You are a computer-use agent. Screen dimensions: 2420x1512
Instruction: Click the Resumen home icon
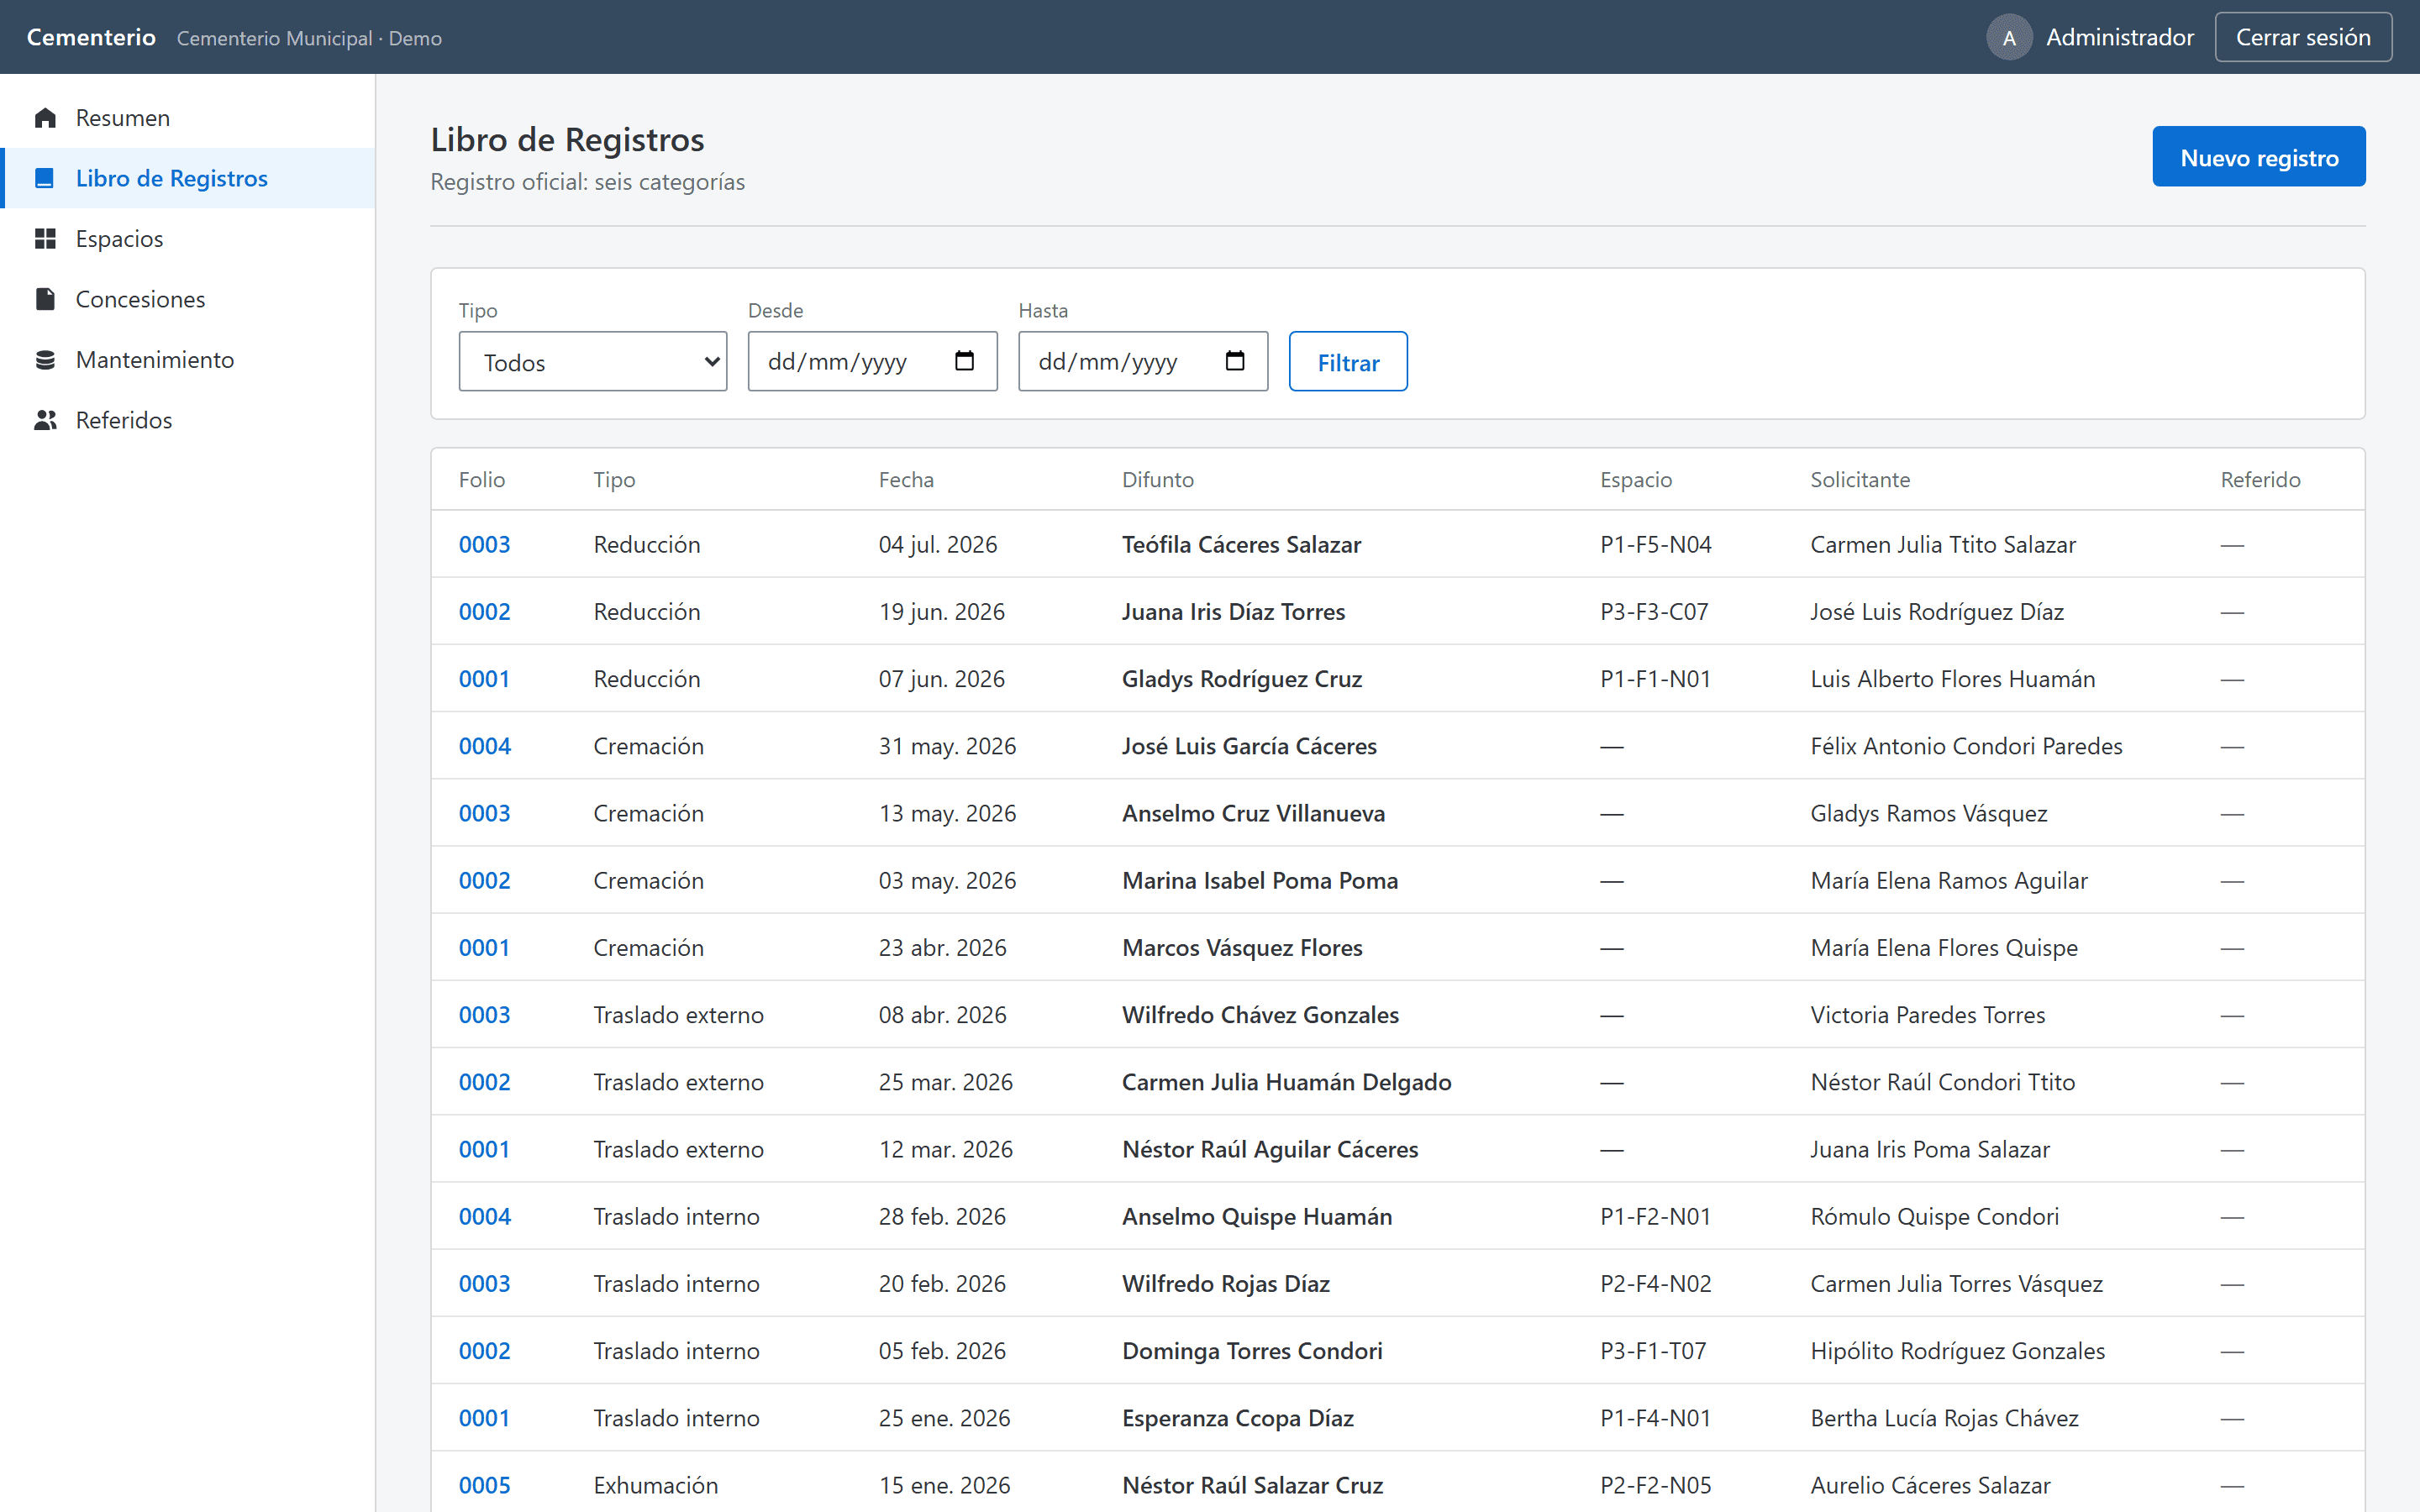[x=45, y=118]
